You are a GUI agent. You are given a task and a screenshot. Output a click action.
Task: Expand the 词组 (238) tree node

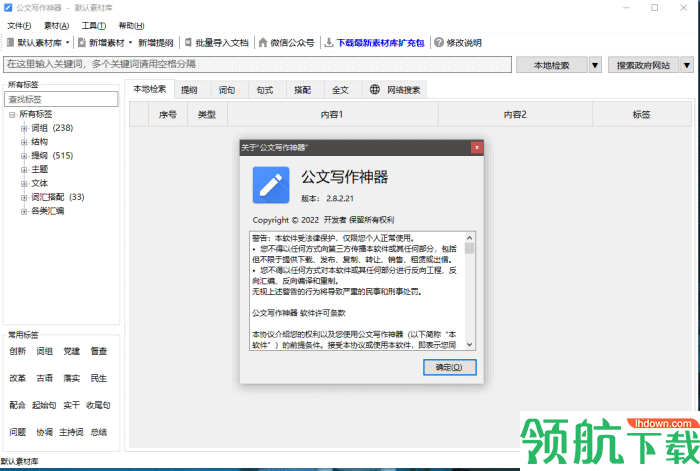(24, 128)
